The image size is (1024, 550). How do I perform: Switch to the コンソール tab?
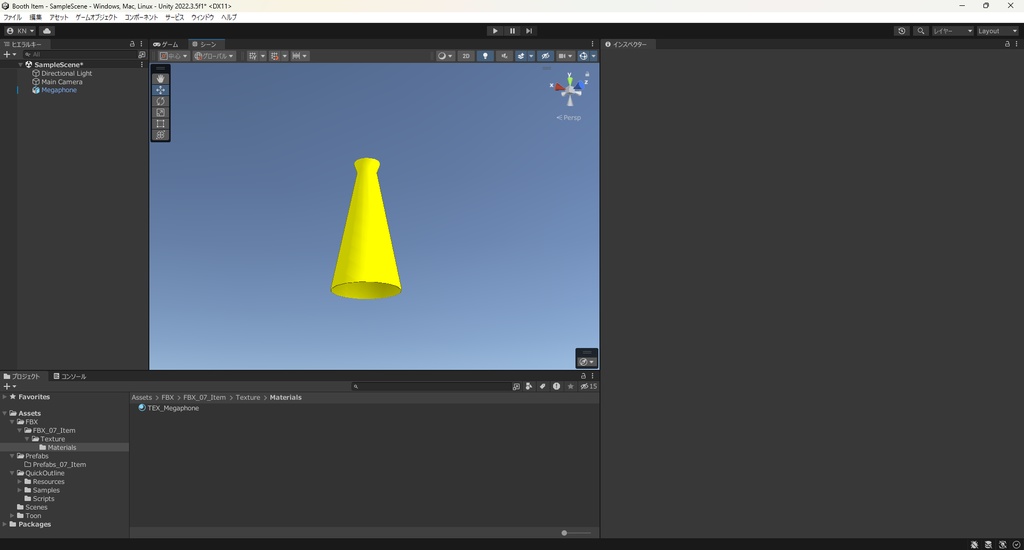coord(70,376)
